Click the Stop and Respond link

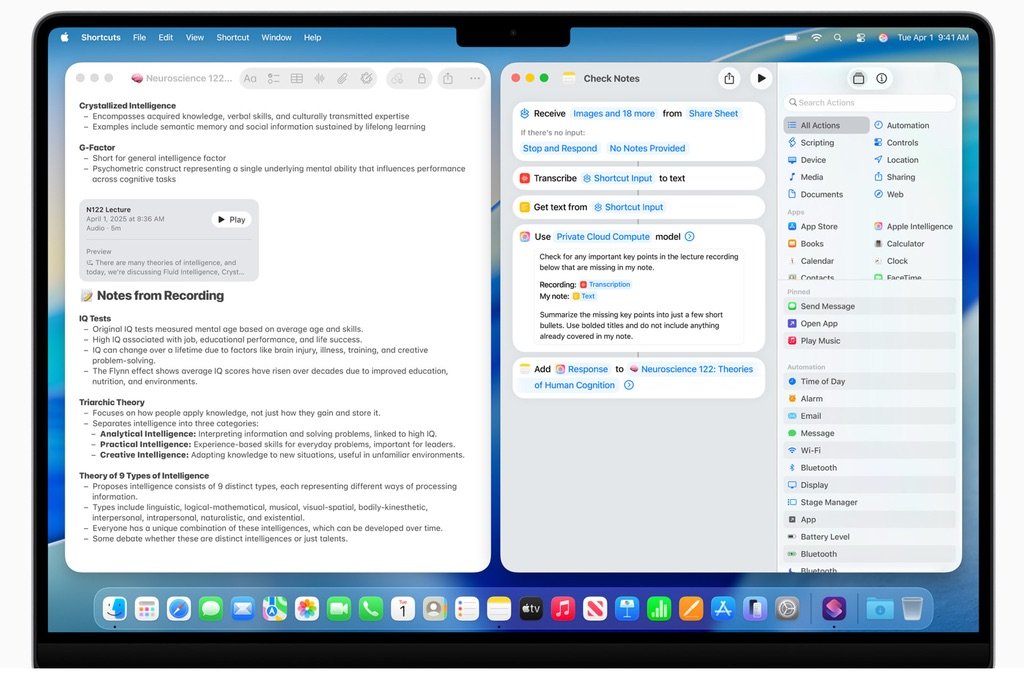(560, 148)
